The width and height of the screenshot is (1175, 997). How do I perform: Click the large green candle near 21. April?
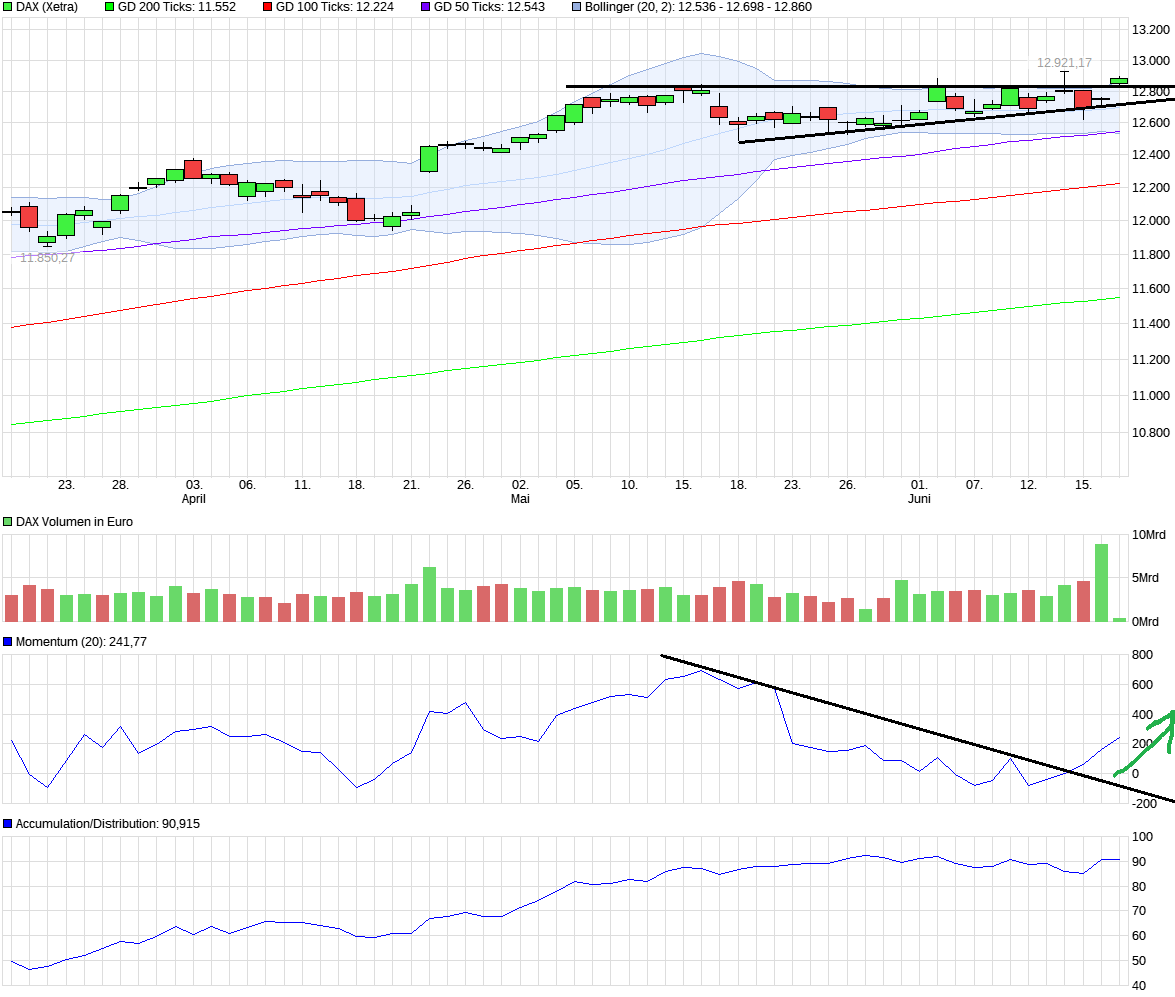(x=429, y=159)
